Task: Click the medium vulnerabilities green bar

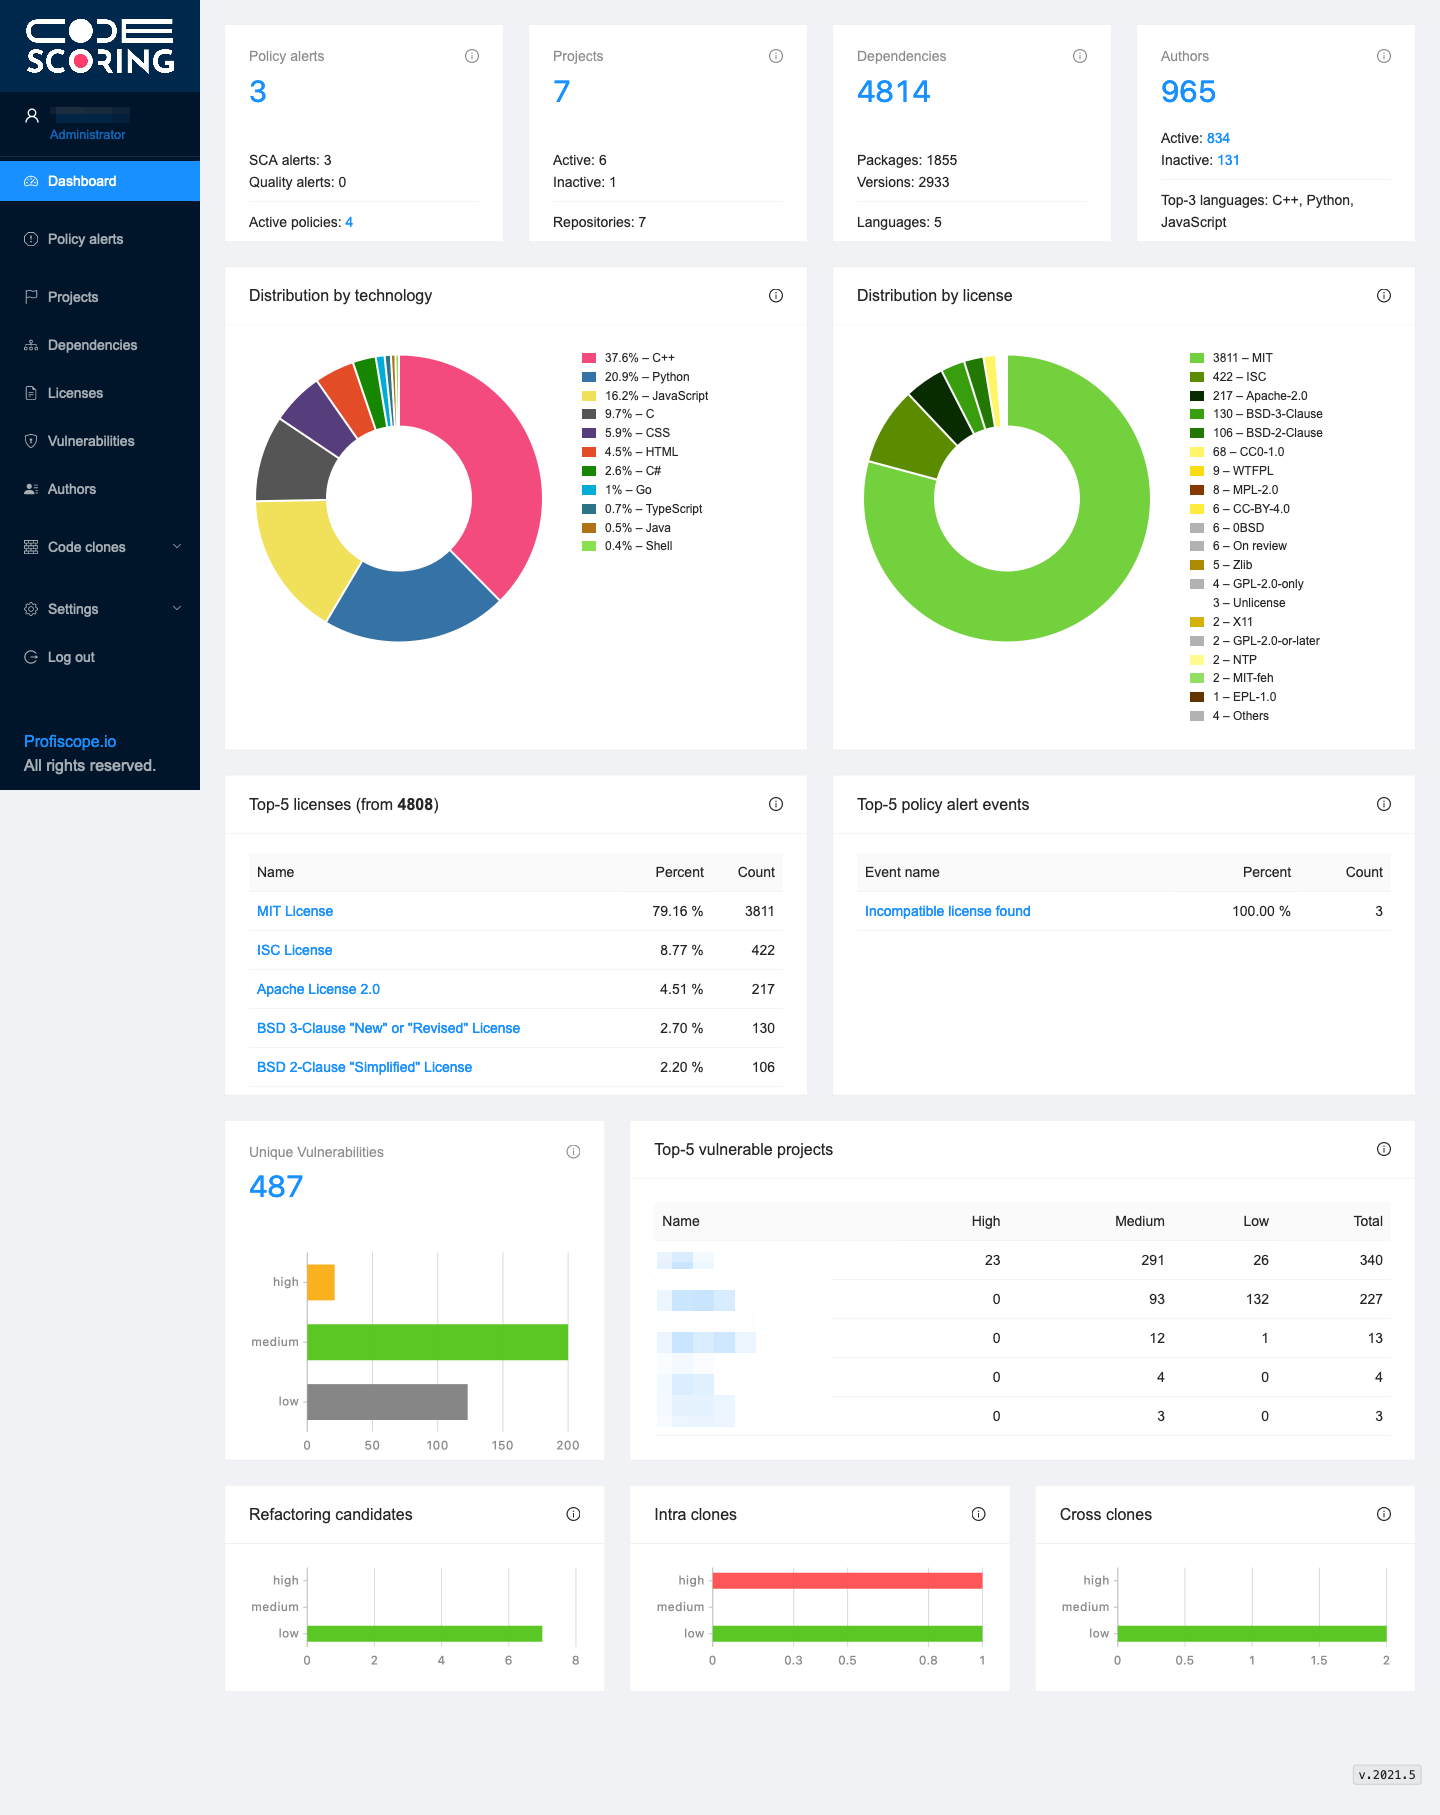Action: click(x=437, y=1342)
